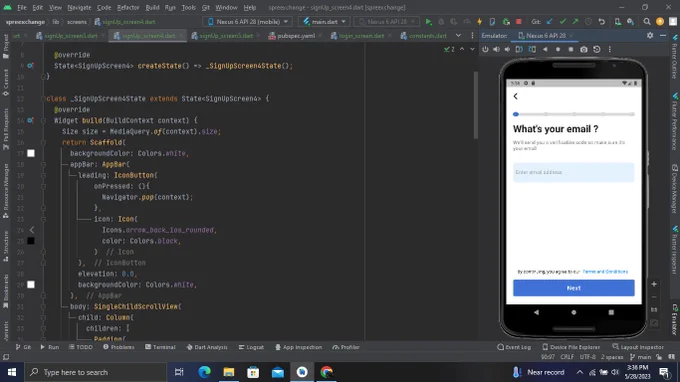Open Emulator panel settings gear
The width and height of the screenshot is (680, 382).
tap(650, 36)
